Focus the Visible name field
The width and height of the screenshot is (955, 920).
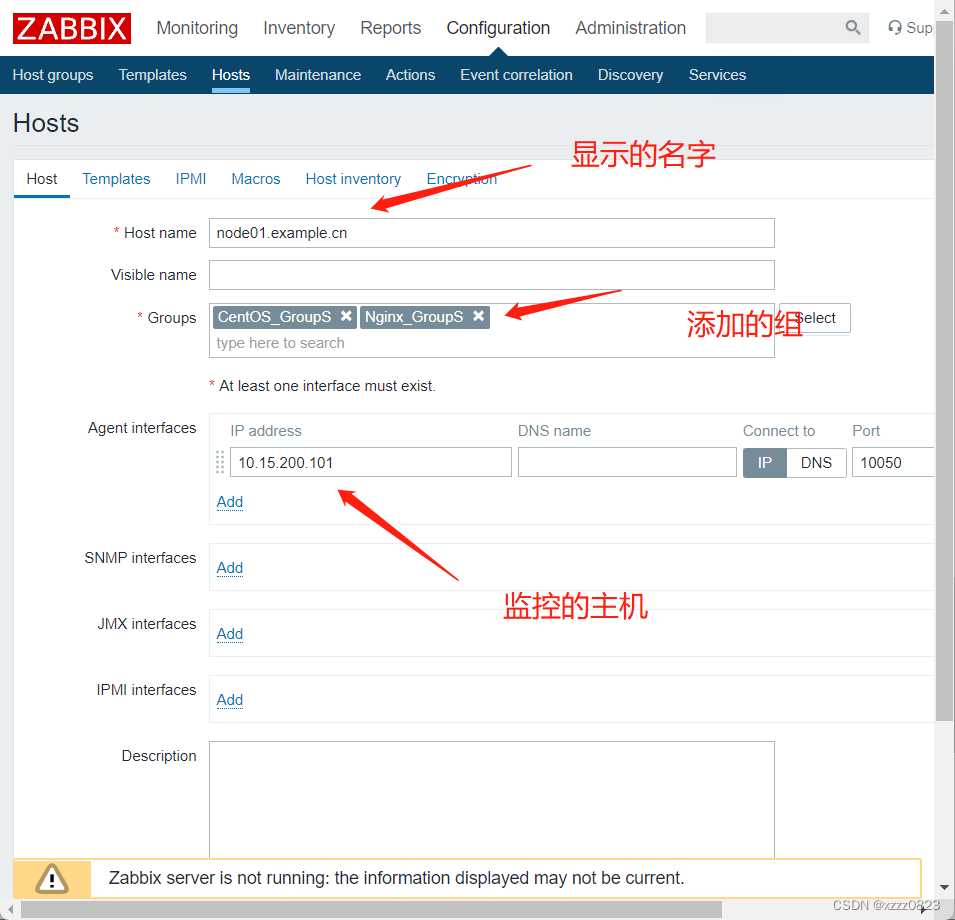tap(492, 275)
